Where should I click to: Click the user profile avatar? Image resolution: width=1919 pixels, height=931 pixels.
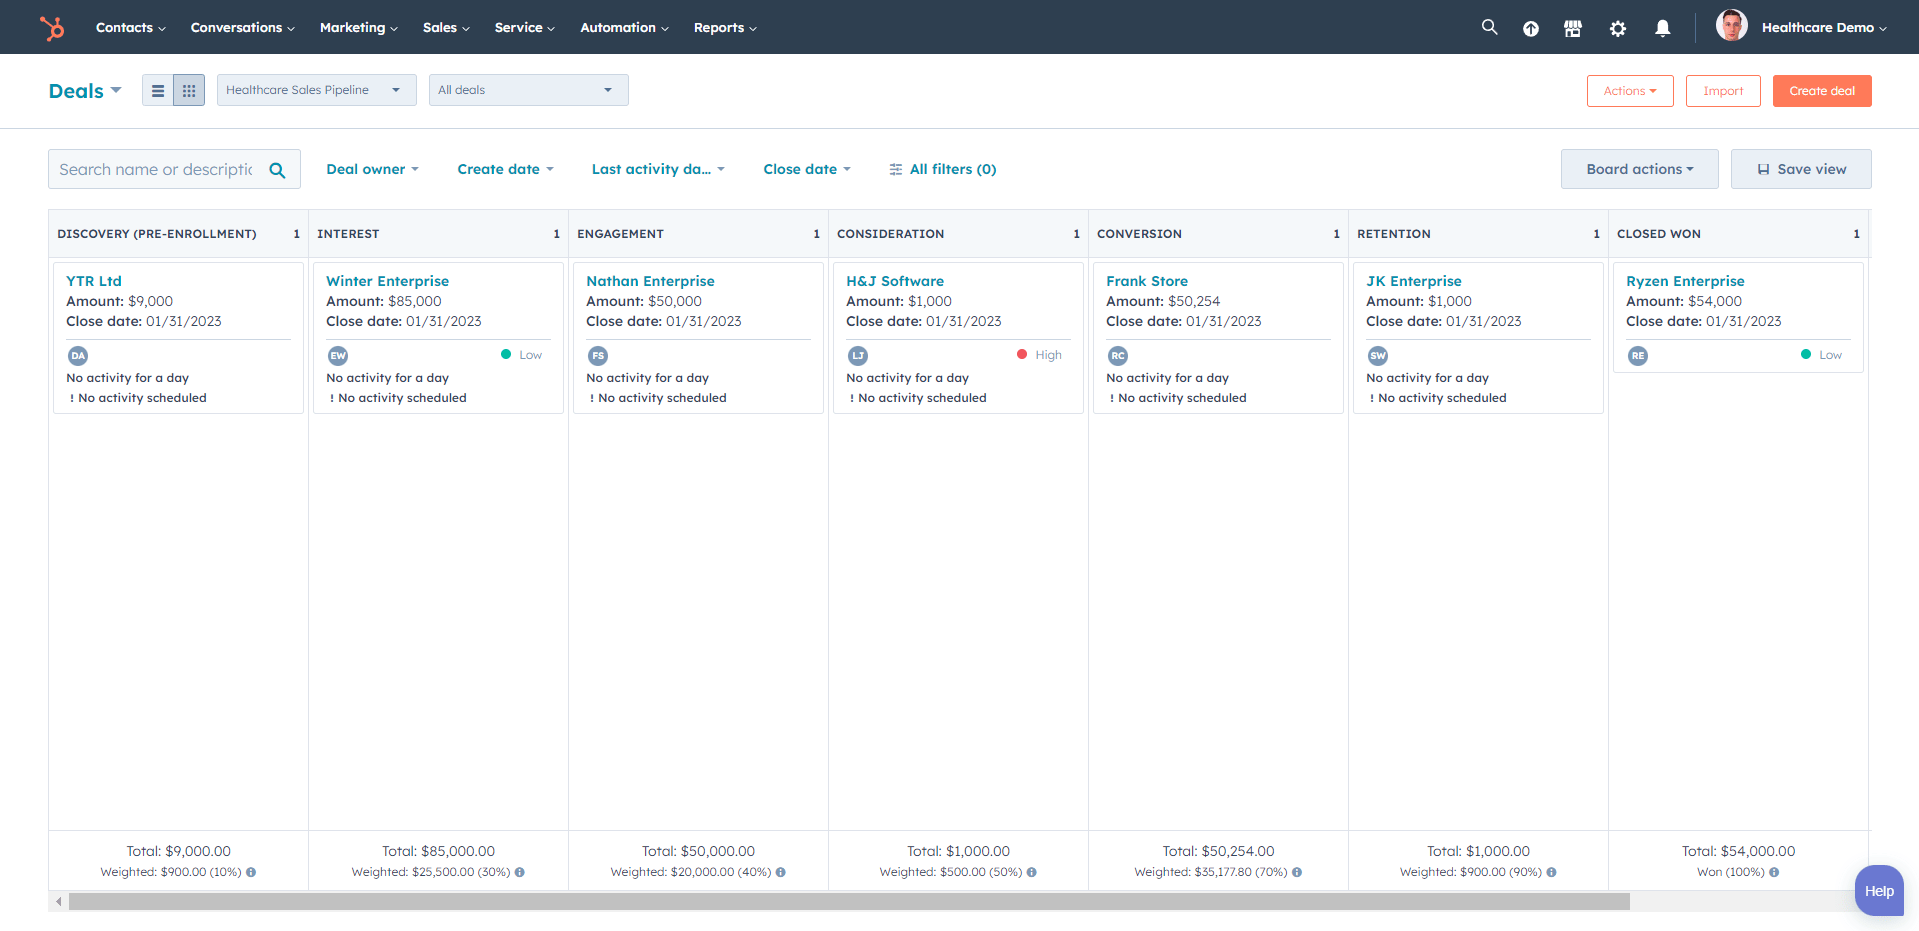(1732, 26)
